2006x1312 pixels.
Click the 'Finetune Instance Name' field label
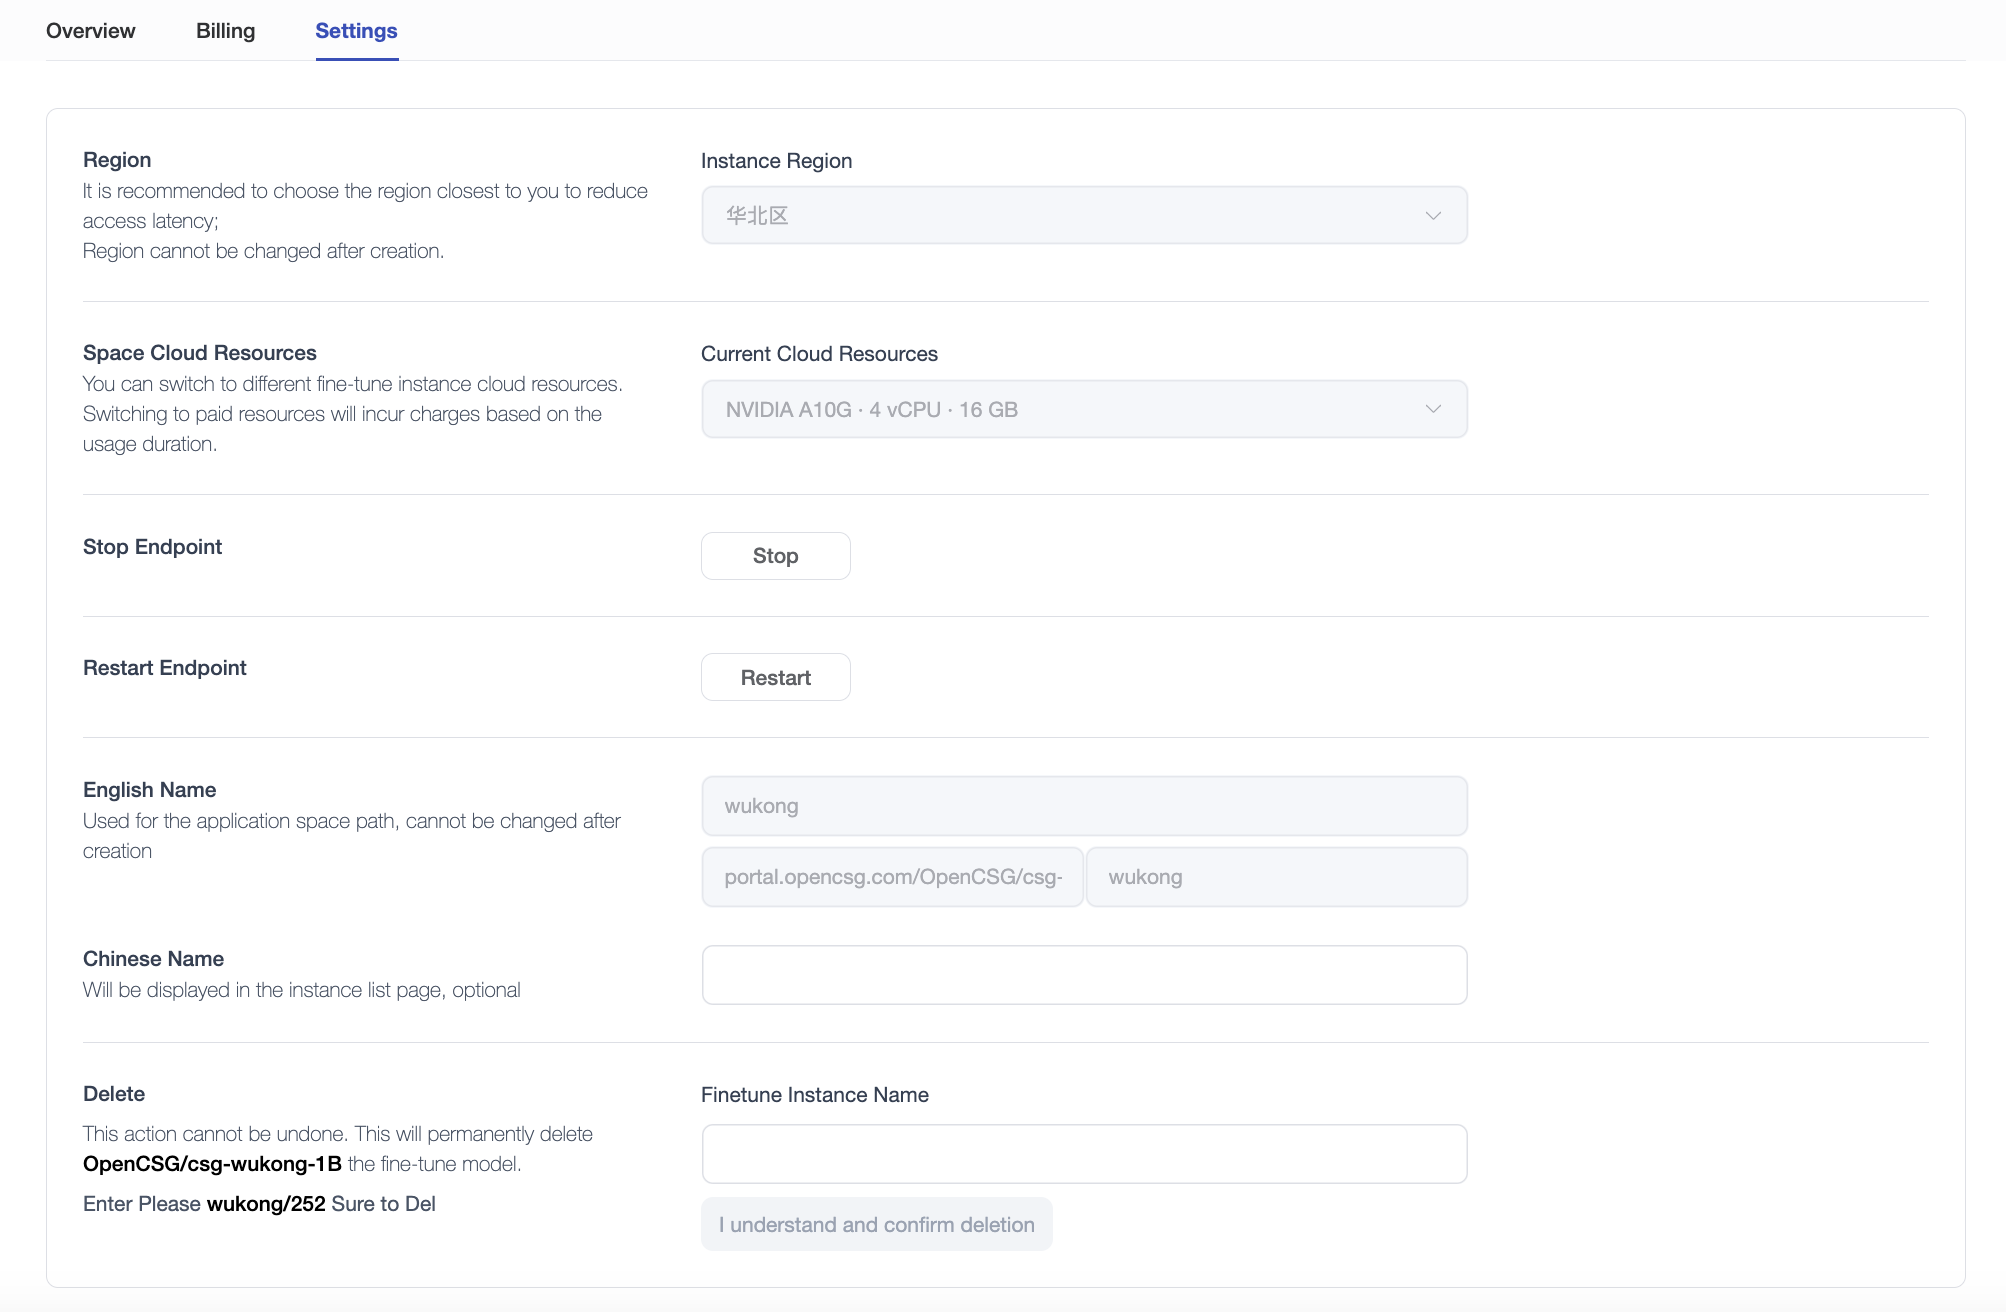[x=814, y=1095]
